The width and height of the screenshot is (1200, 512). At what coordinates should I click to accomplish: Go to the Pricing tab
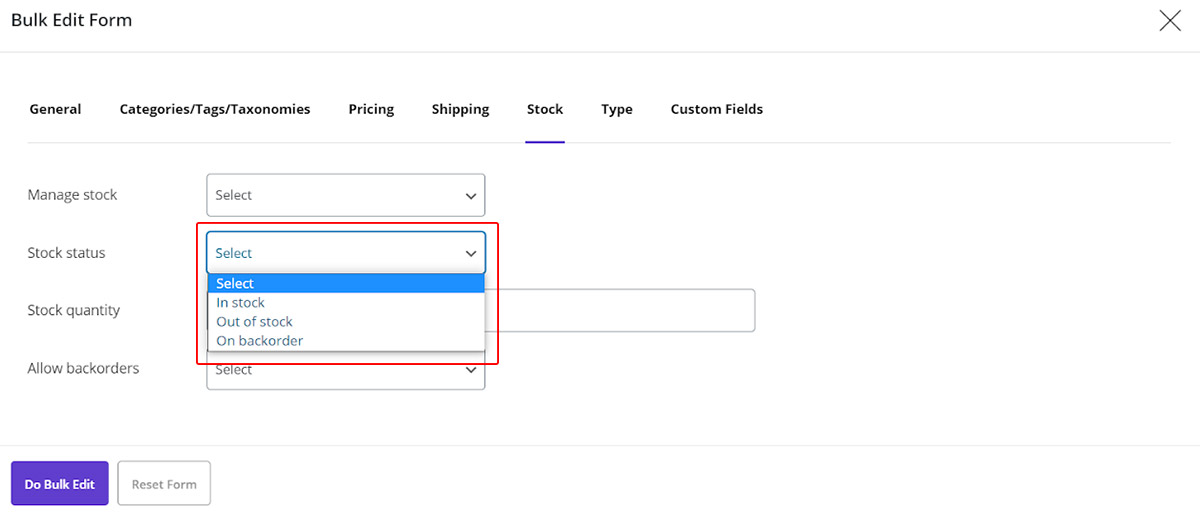[x=371, y=109]
